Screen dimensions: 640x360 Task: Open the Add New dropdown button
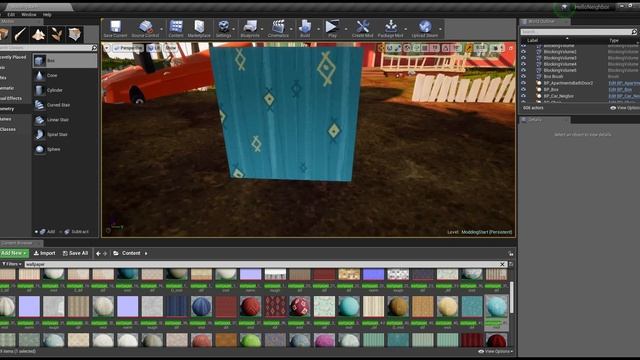[14, 253]
